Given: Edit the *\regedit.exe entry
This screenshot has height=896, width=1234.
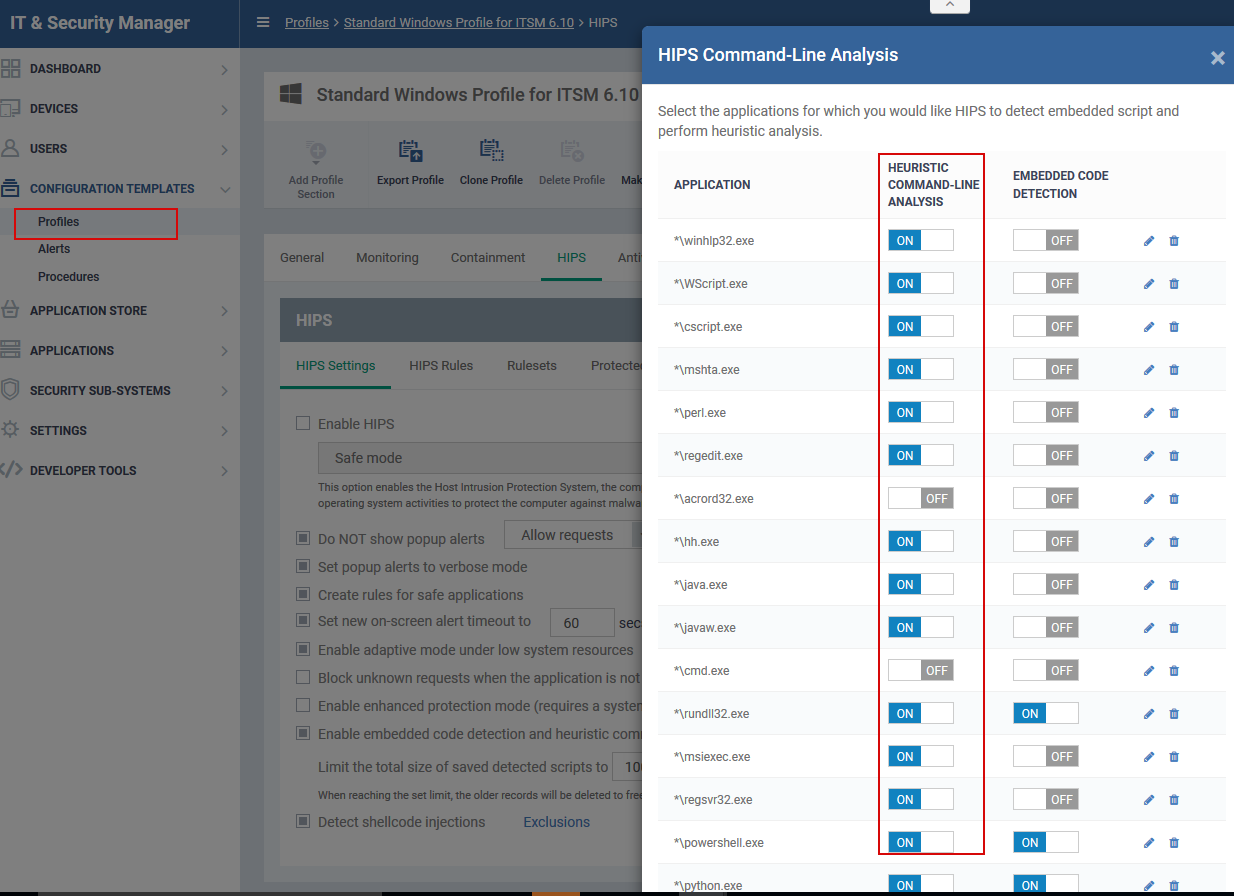Looking at the screenshot, I should (1149, 456).
